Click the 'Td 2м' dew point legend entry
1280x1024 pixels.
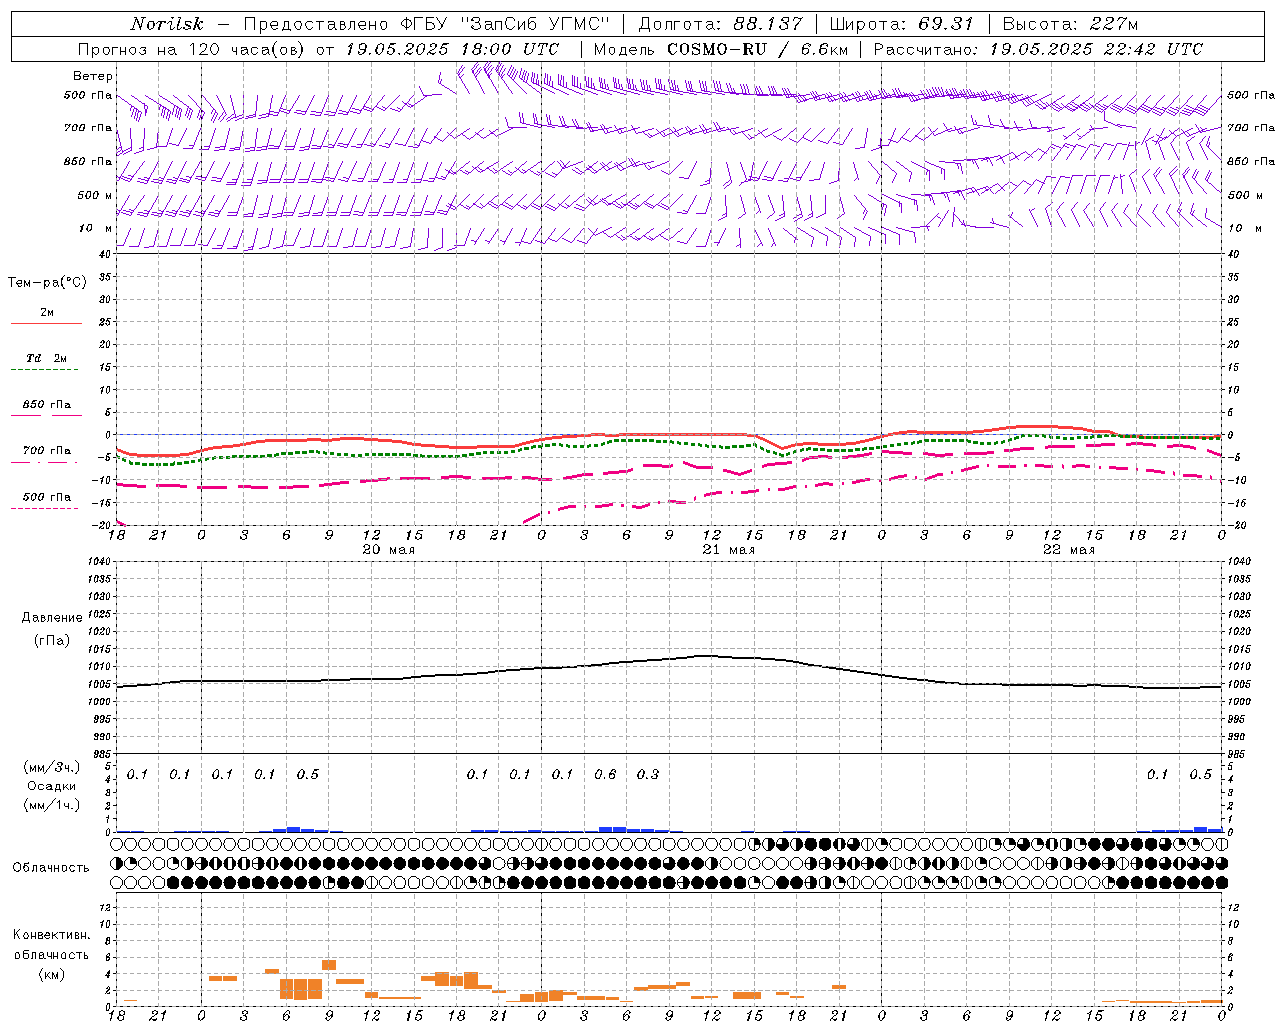coord(46,358)
